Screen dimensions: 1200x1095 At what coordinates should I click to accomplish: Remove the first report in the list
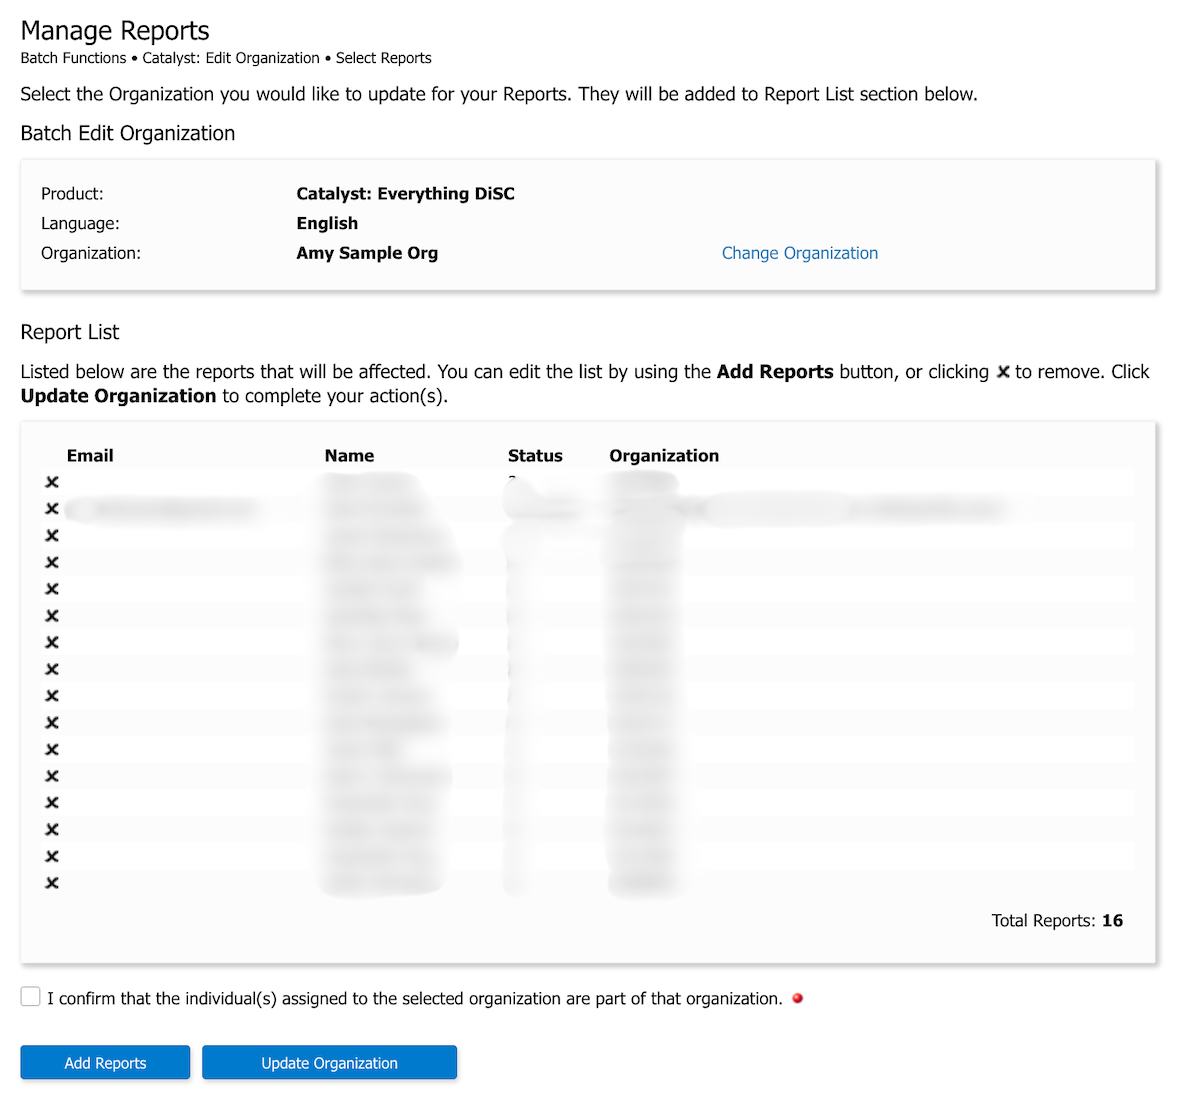click(52, 482)
